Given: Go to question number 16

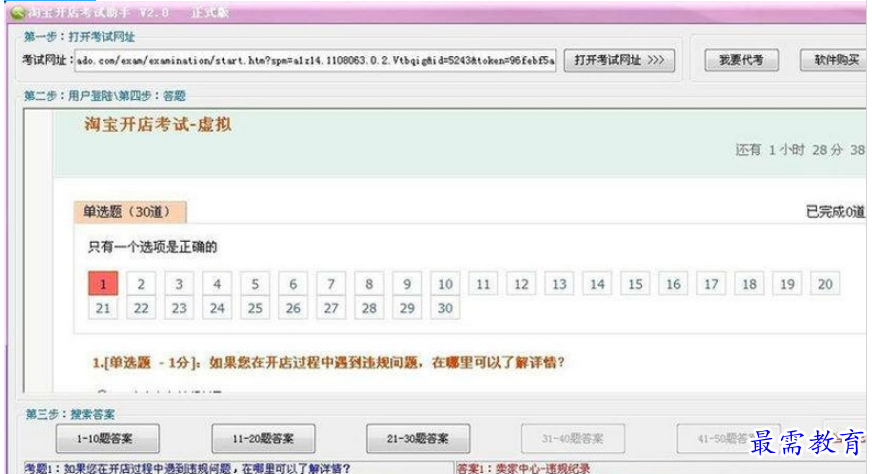Looking at the screenshot, I should tap(673, 284).
